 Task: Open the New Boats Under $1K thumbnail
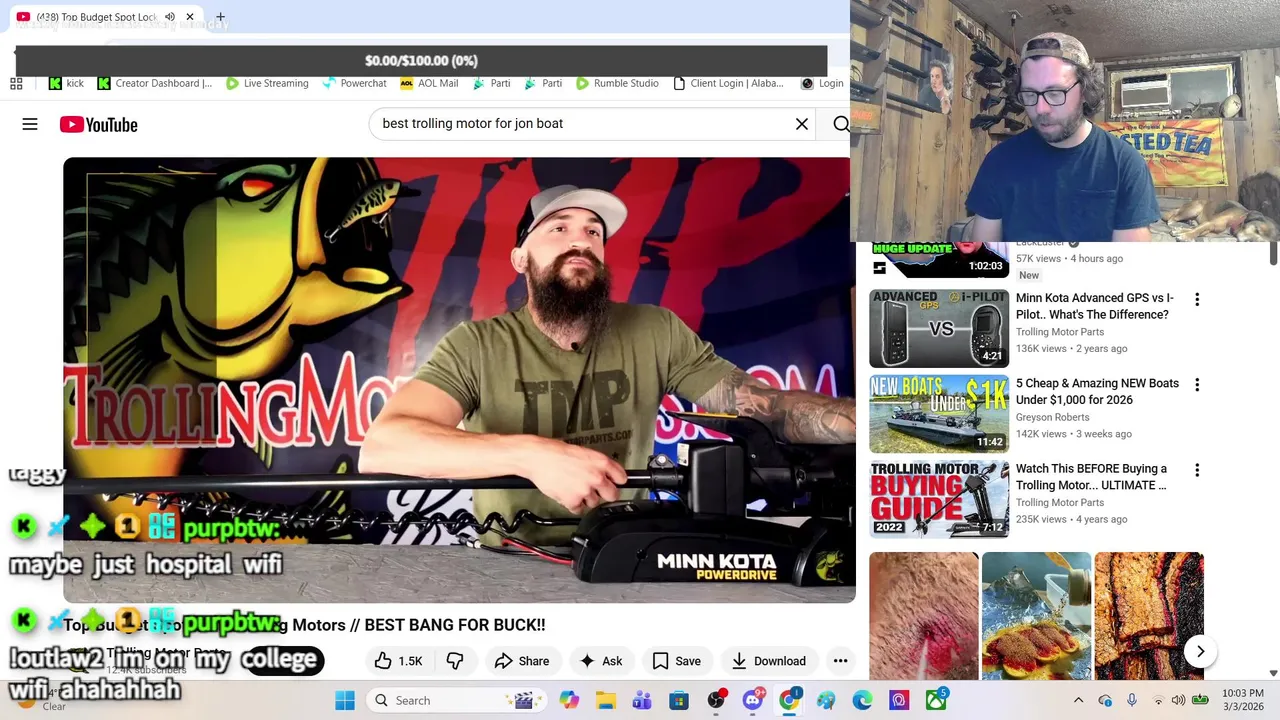[939, 413]
